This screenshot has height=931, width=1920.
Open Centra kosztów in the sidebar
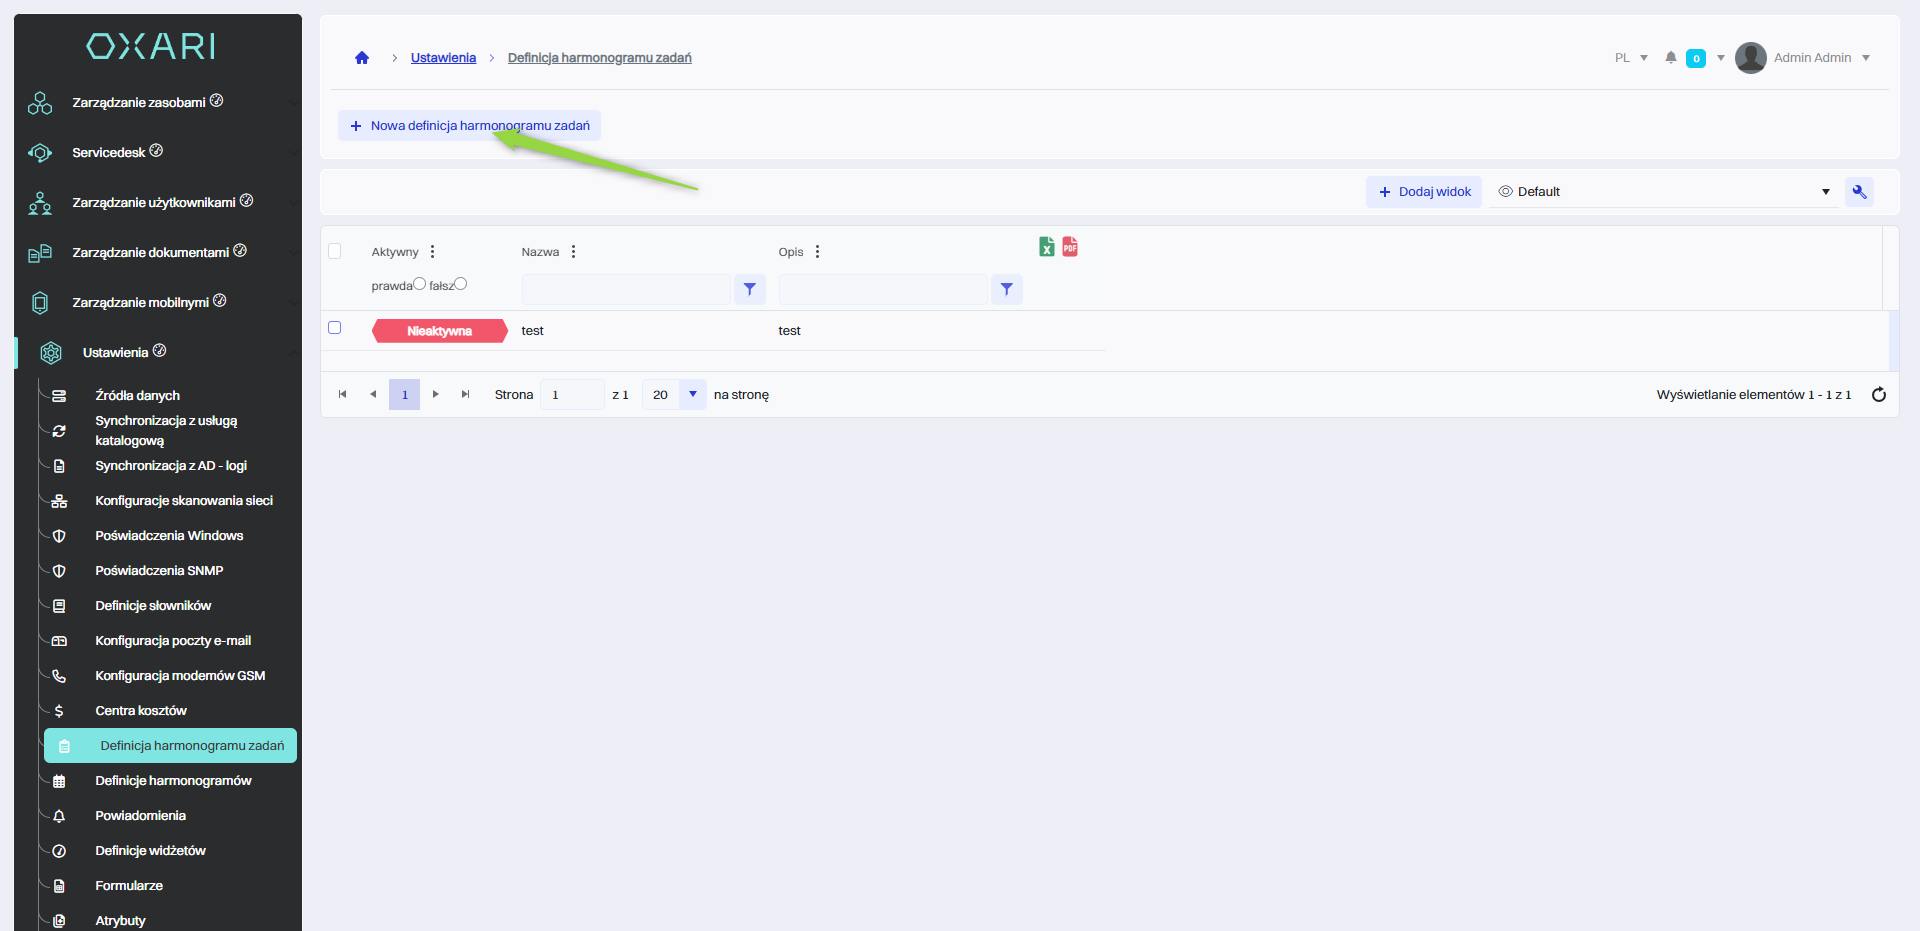tap(141, 711)
